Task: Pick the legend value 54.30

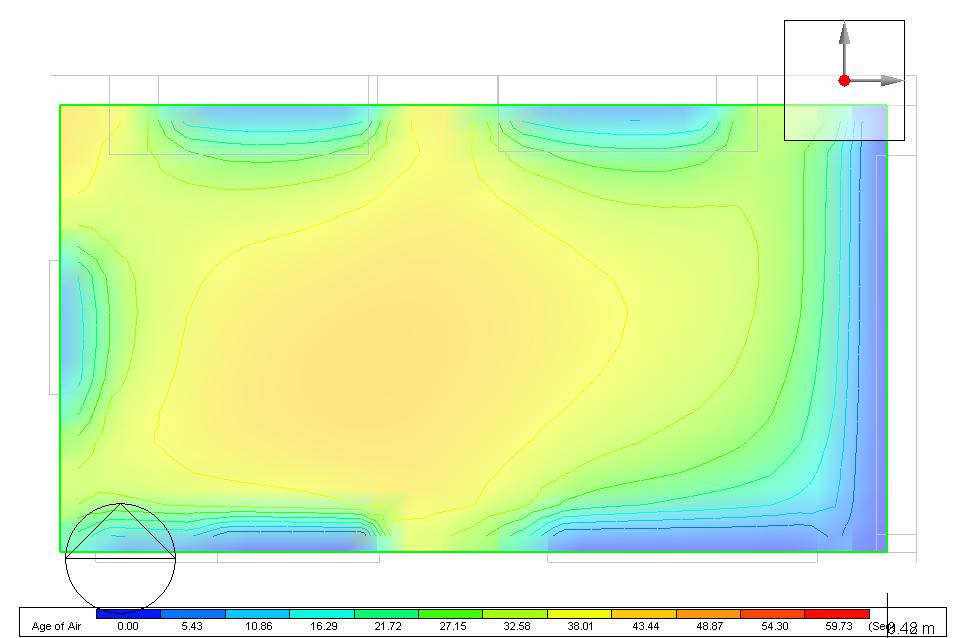Action: (774, 626)
